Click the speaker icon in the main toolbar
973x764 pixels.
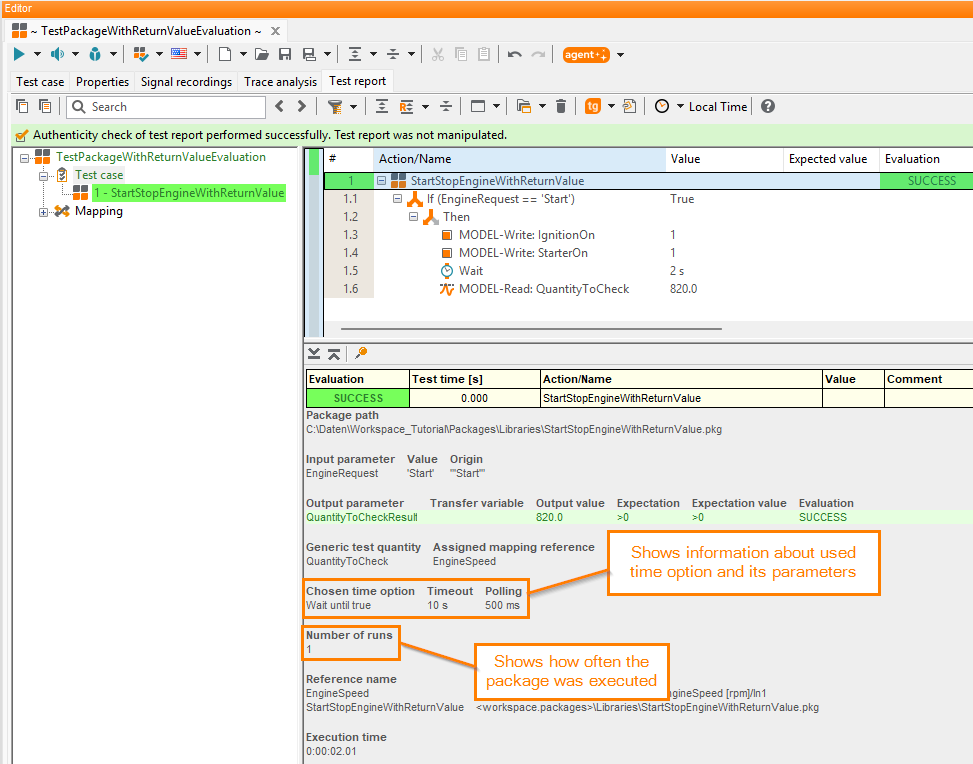pyautogui.click(x=57, y=55)
